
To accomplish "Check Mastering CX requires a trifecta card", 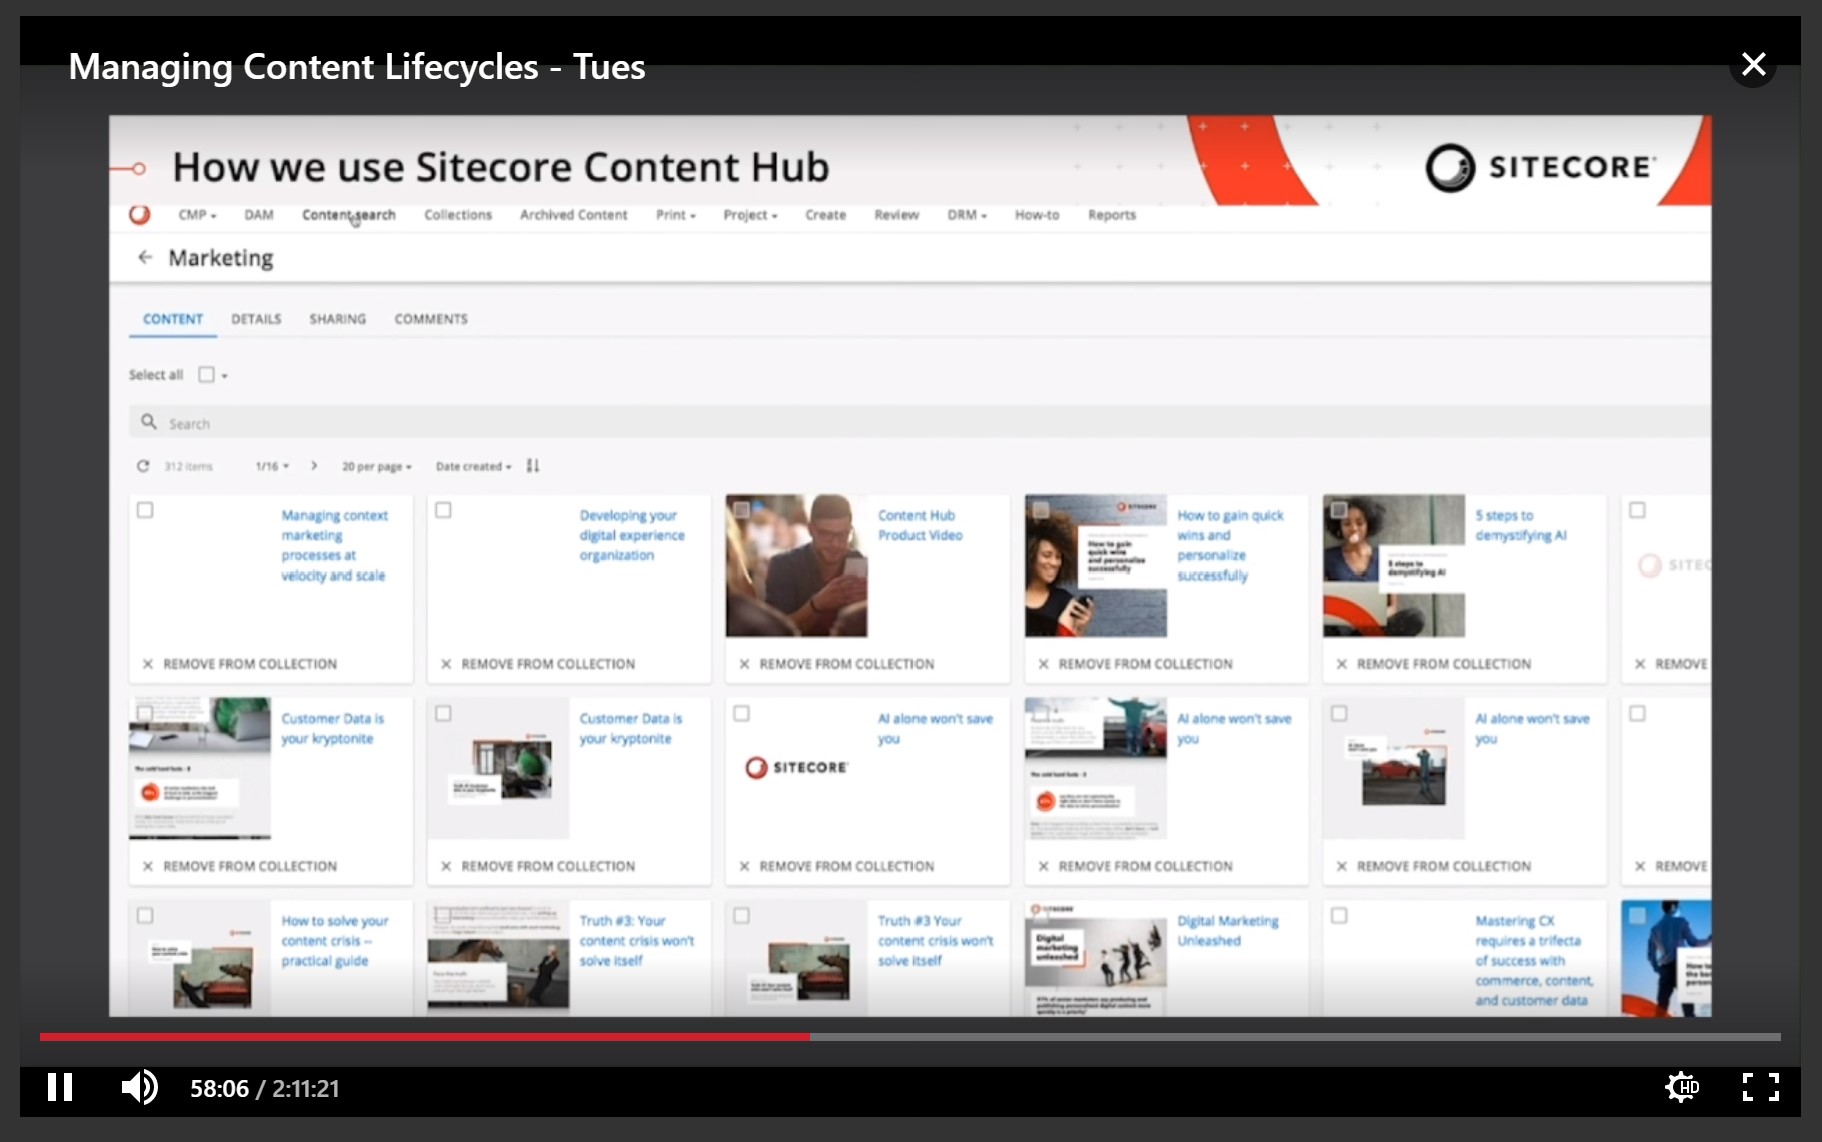I will click(1339, 916).
